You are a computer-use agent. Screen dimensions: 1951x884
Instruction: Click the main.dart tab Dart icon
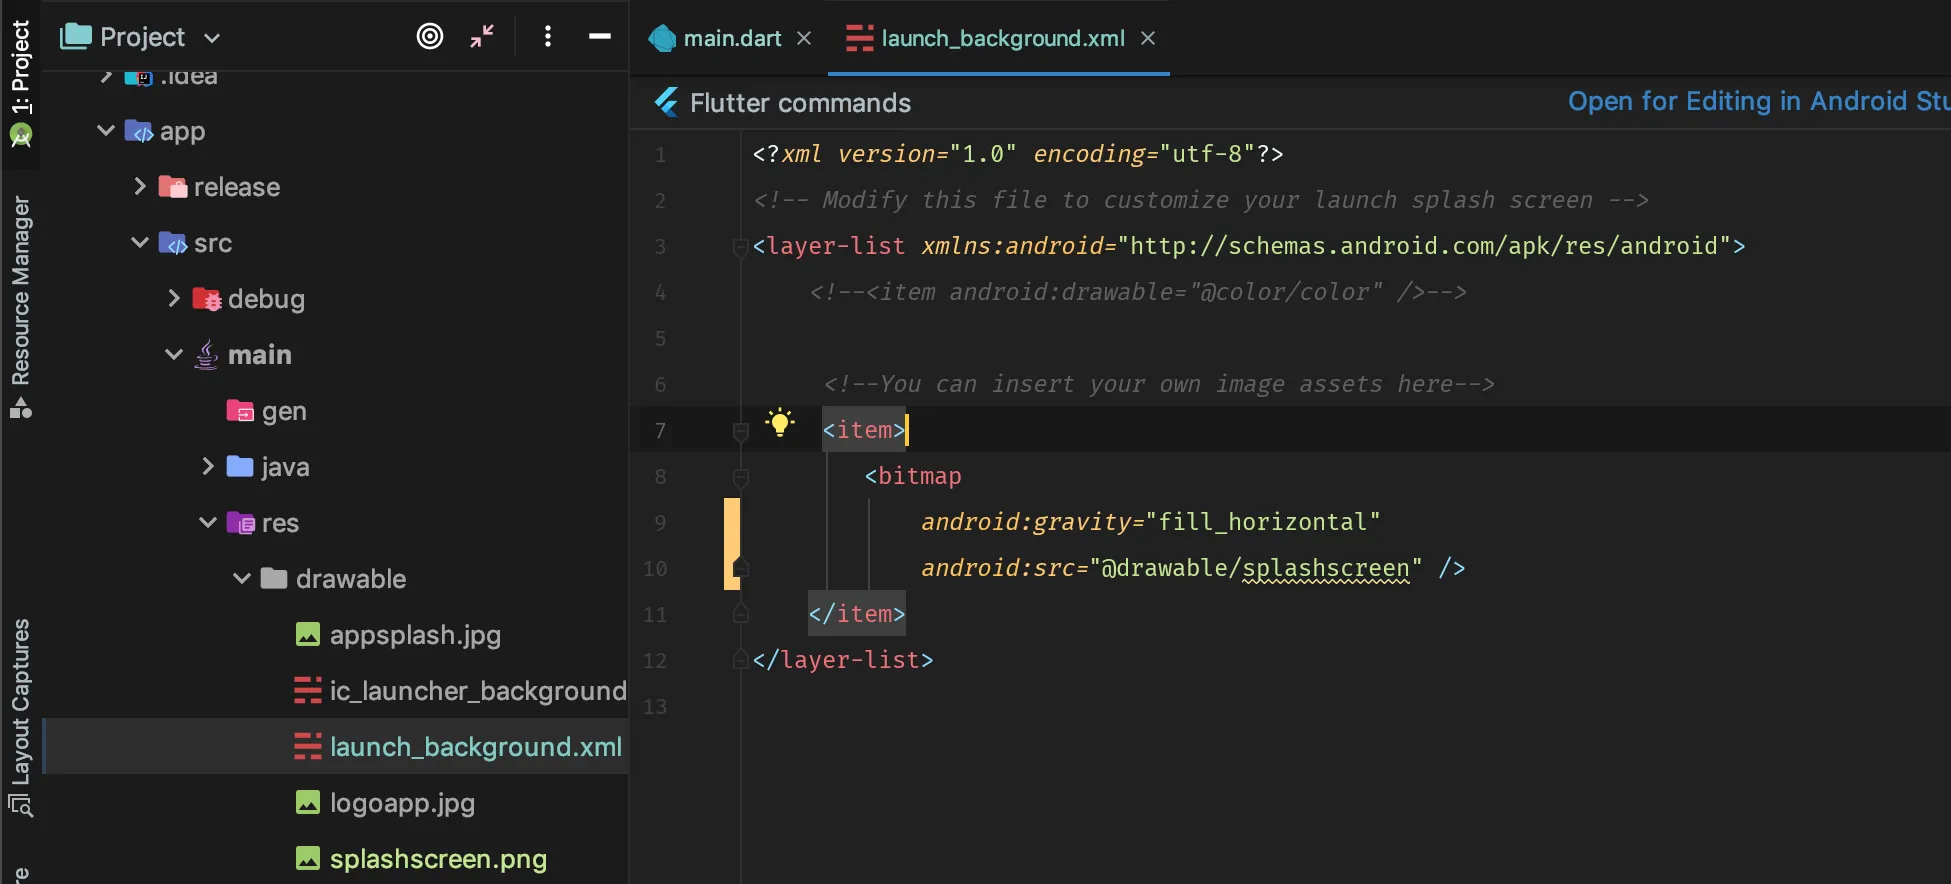coord(661,38)
